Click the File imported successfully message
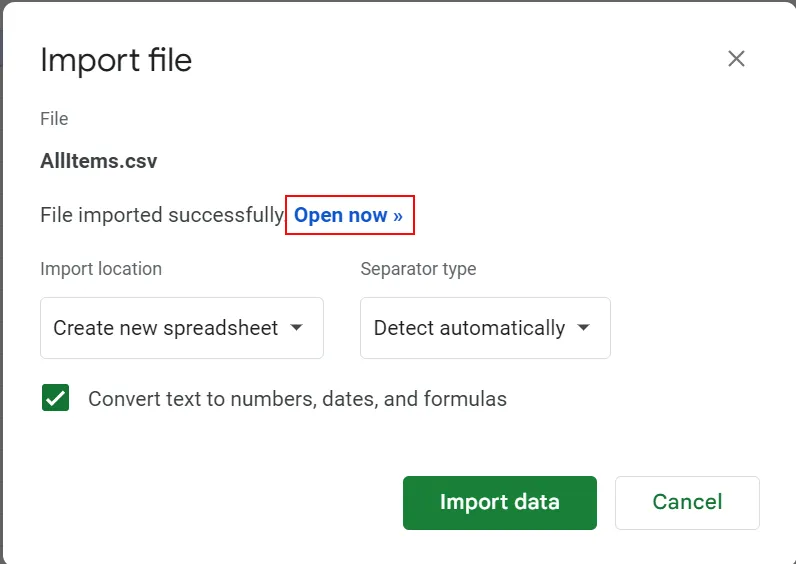The image size is (796, 564). [162, 215]
